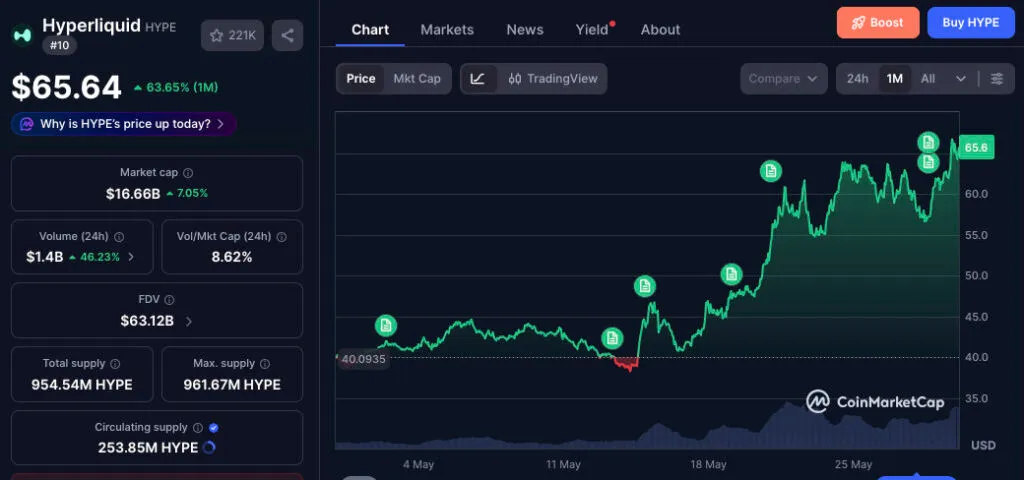Click the USD currency label
The width and height of the screenshot is (1024, 480).
[x=983, y=445]
